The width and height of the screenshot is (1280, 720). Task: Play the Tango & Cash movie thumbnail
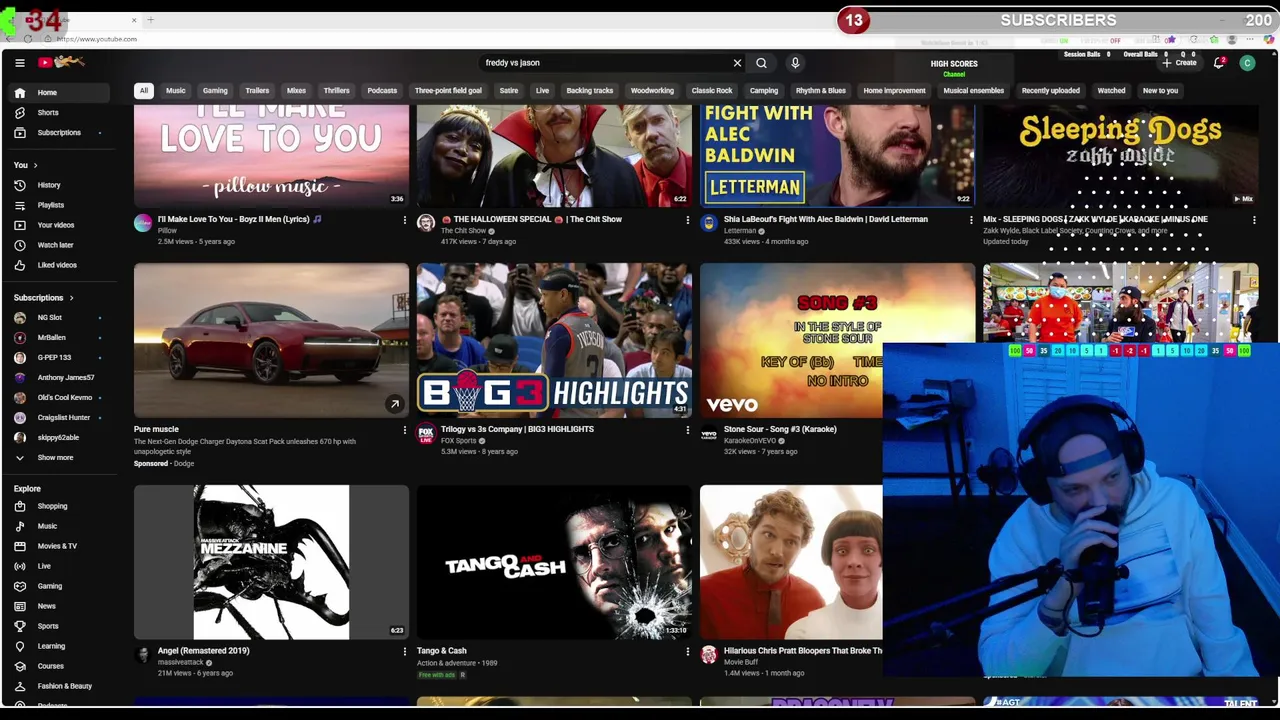tap(554, 562)
